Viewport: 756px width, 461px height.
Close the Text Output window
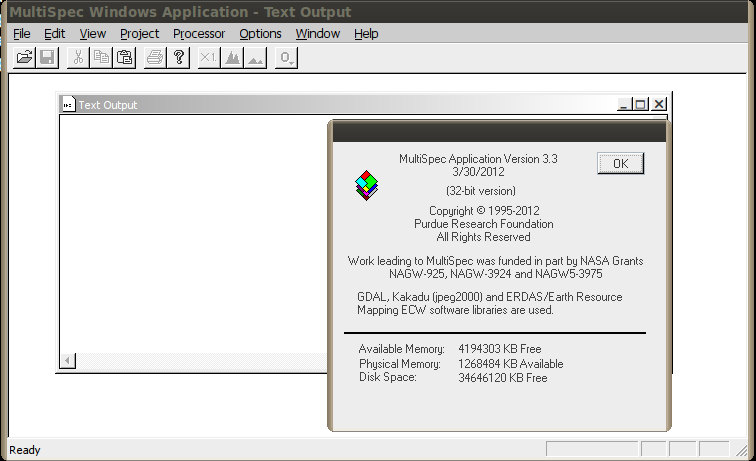click(x=659, y=104)
